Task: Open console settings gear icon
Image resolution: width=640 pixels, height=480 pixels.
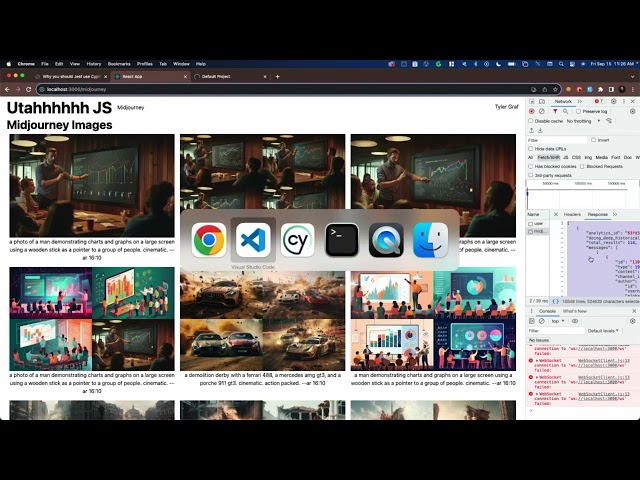Action: pyautogui.click(x=633, y=321)
